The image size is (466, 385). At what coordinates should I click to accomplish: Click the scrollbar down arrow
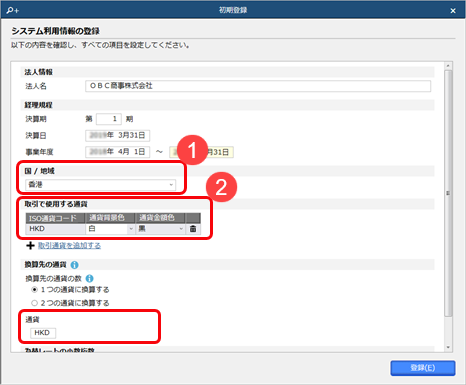(x=448, y=347)
